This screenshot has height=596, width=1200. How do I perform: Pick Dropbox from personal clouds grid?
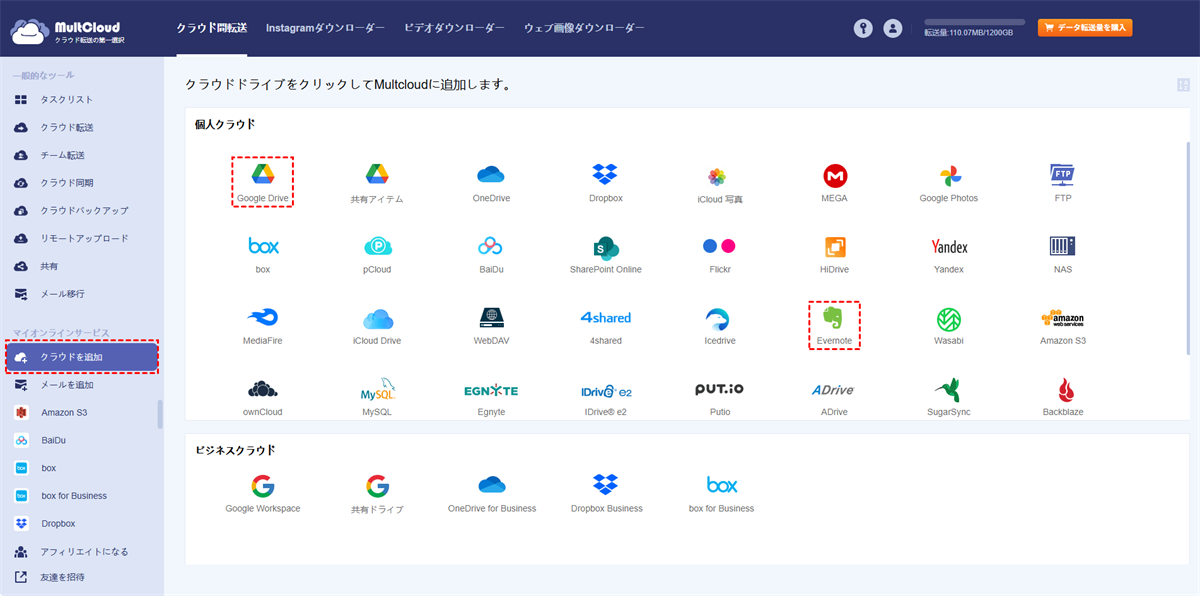[605, 183]
